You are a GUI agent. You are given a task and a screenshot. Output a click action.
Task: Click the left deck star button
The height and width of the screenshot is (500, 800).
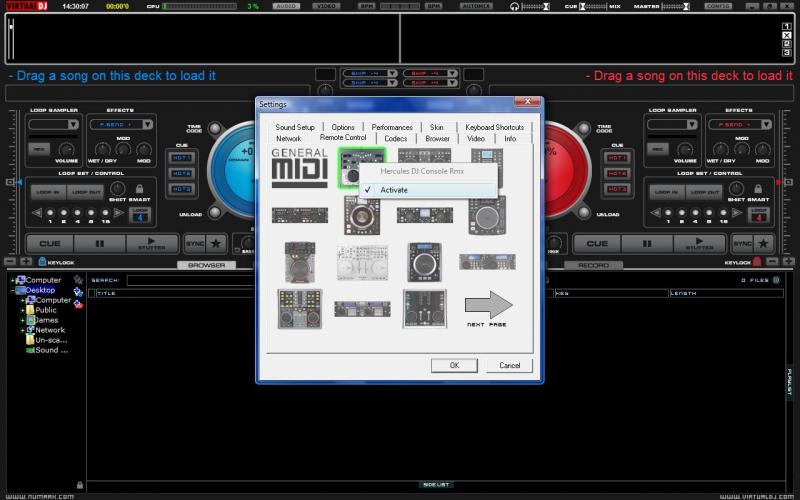pos(216,243)
